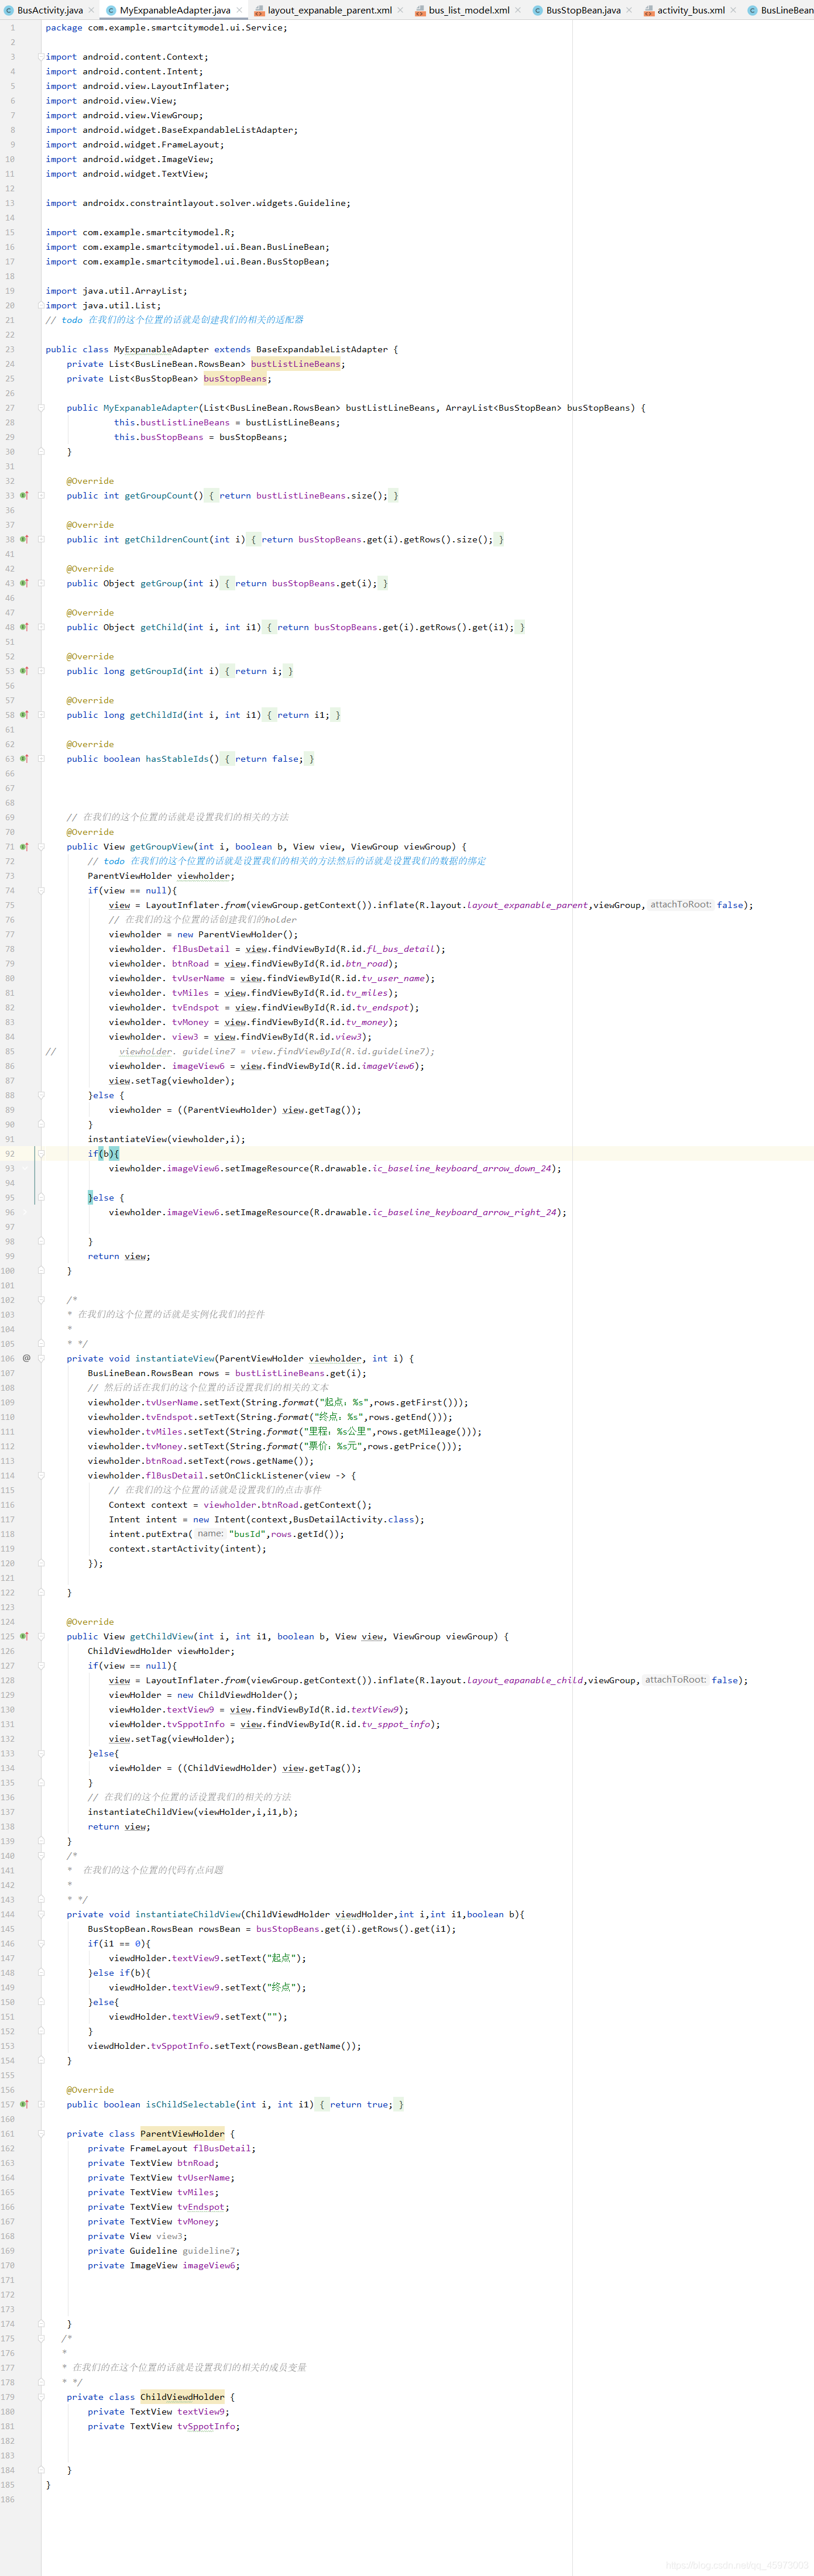
Task: Click the ic_baseline_keyboard_arrow_down_24 drawable reference
Action: click(464, 1169)
